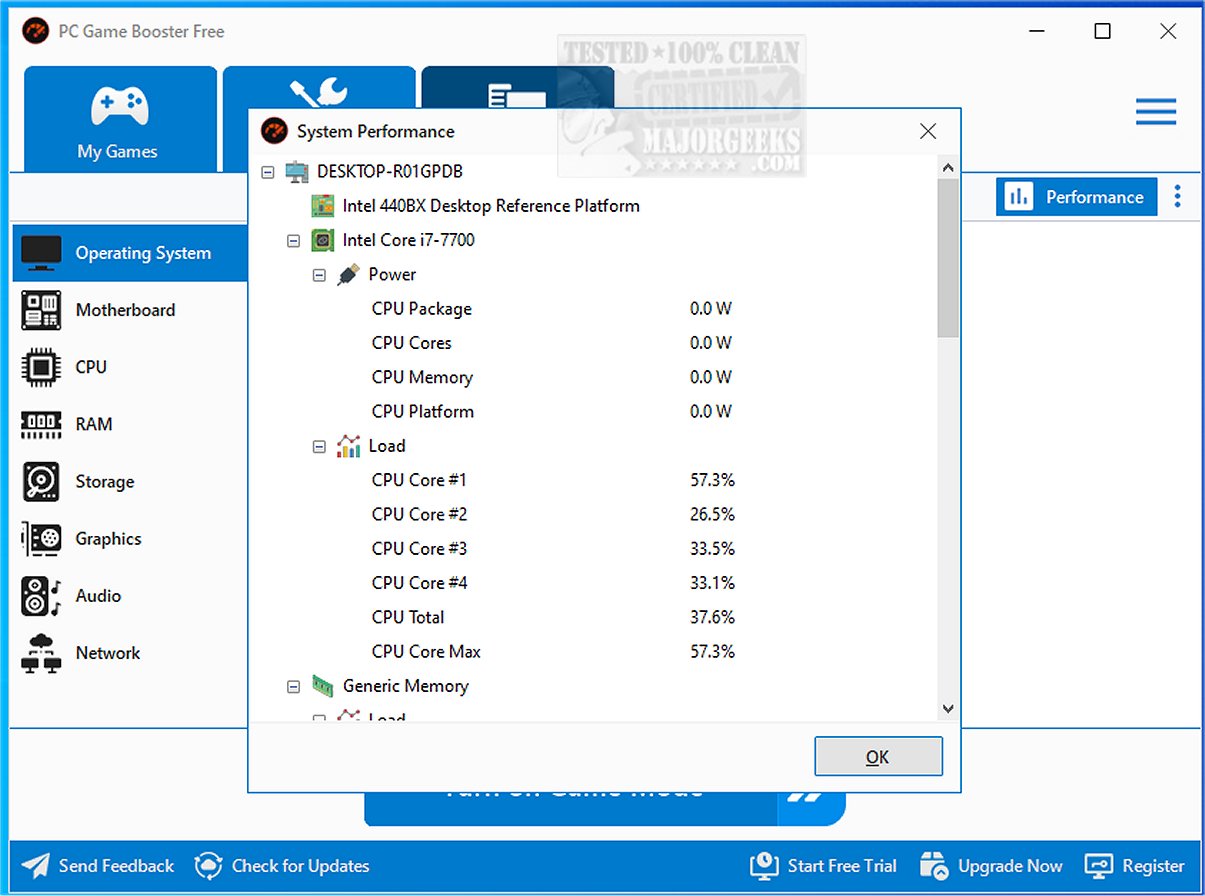Screen dimensions: 1205x896
Task: Click the 26.5% value for Core #2
Action: 712,514
